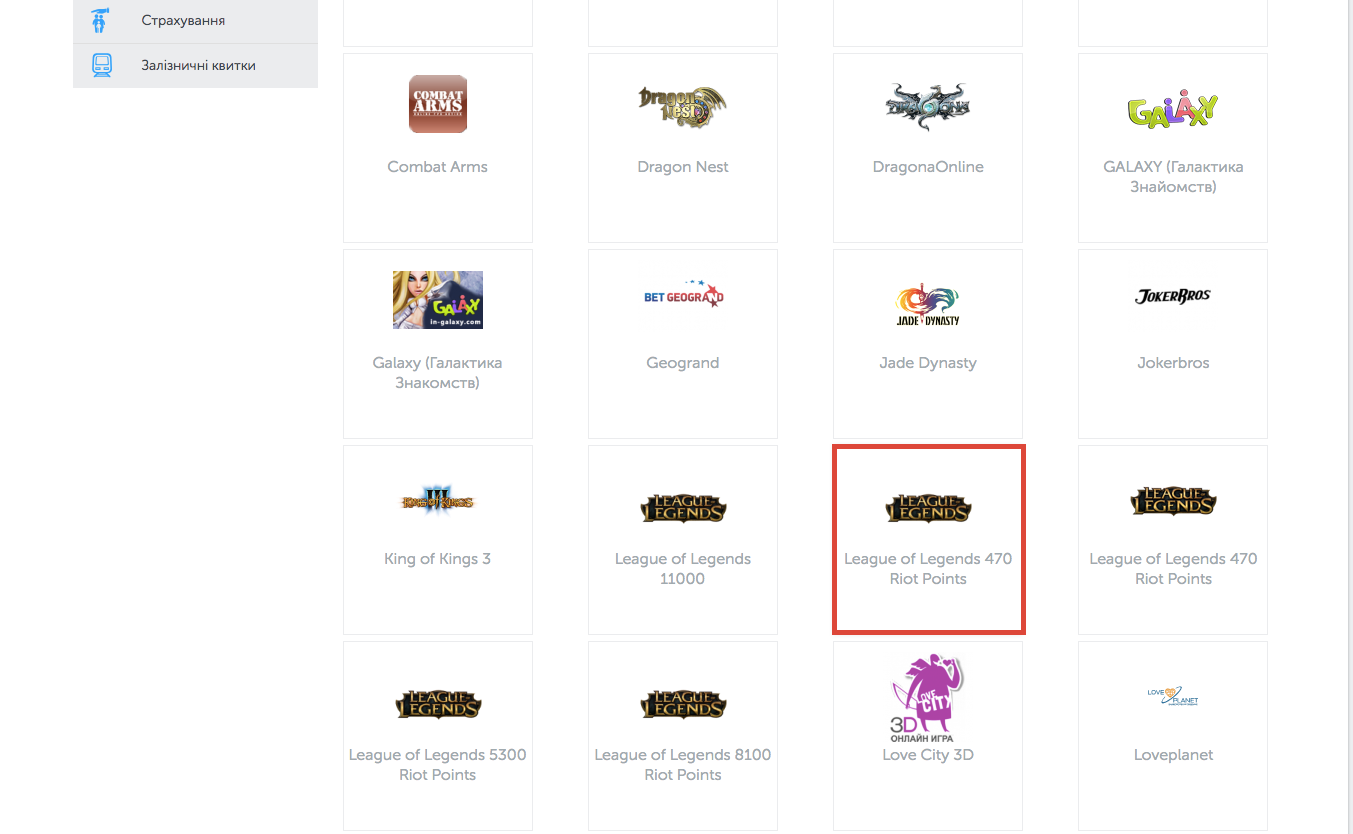The height and width of the screenshot is (834, 1353).
Task: Open the colorful GALAXY Знайомств logo
Action: click(1173, 110)
